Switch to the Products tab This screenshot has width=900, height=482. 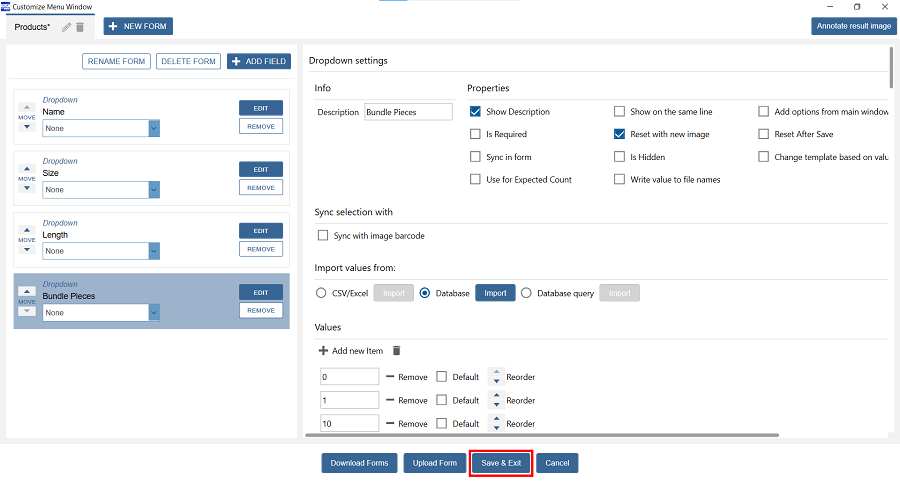coord(33,27)
